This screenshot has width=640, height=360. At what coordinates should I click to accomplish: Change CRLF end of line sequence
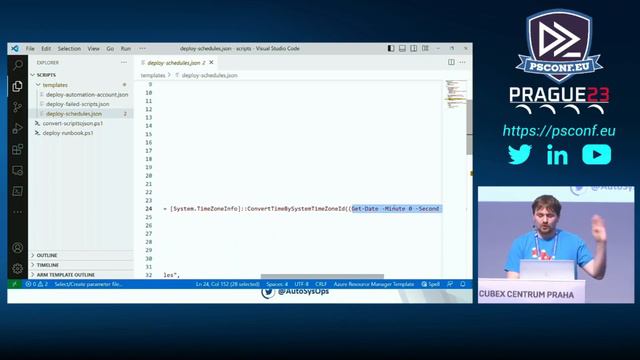coord(321,284)
